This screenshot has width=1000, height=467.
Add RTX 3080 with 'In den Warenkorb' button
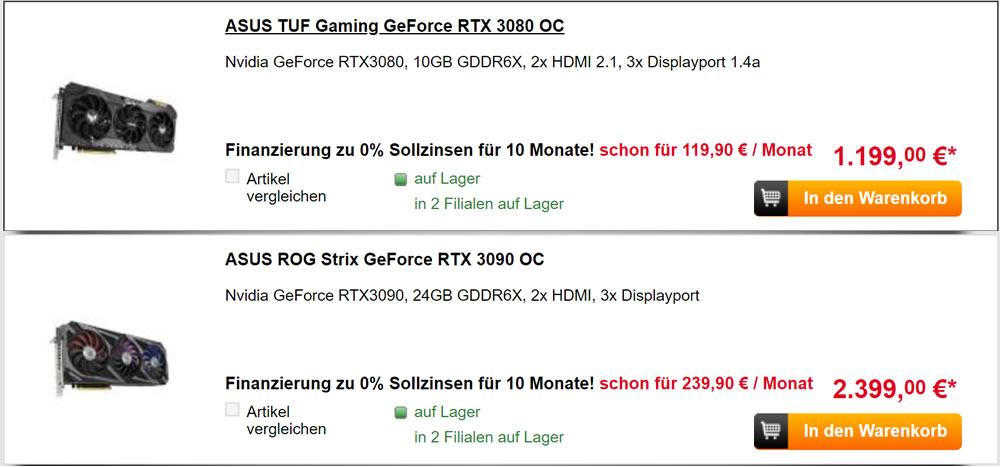pyautogui.click(x=874, y=198)
